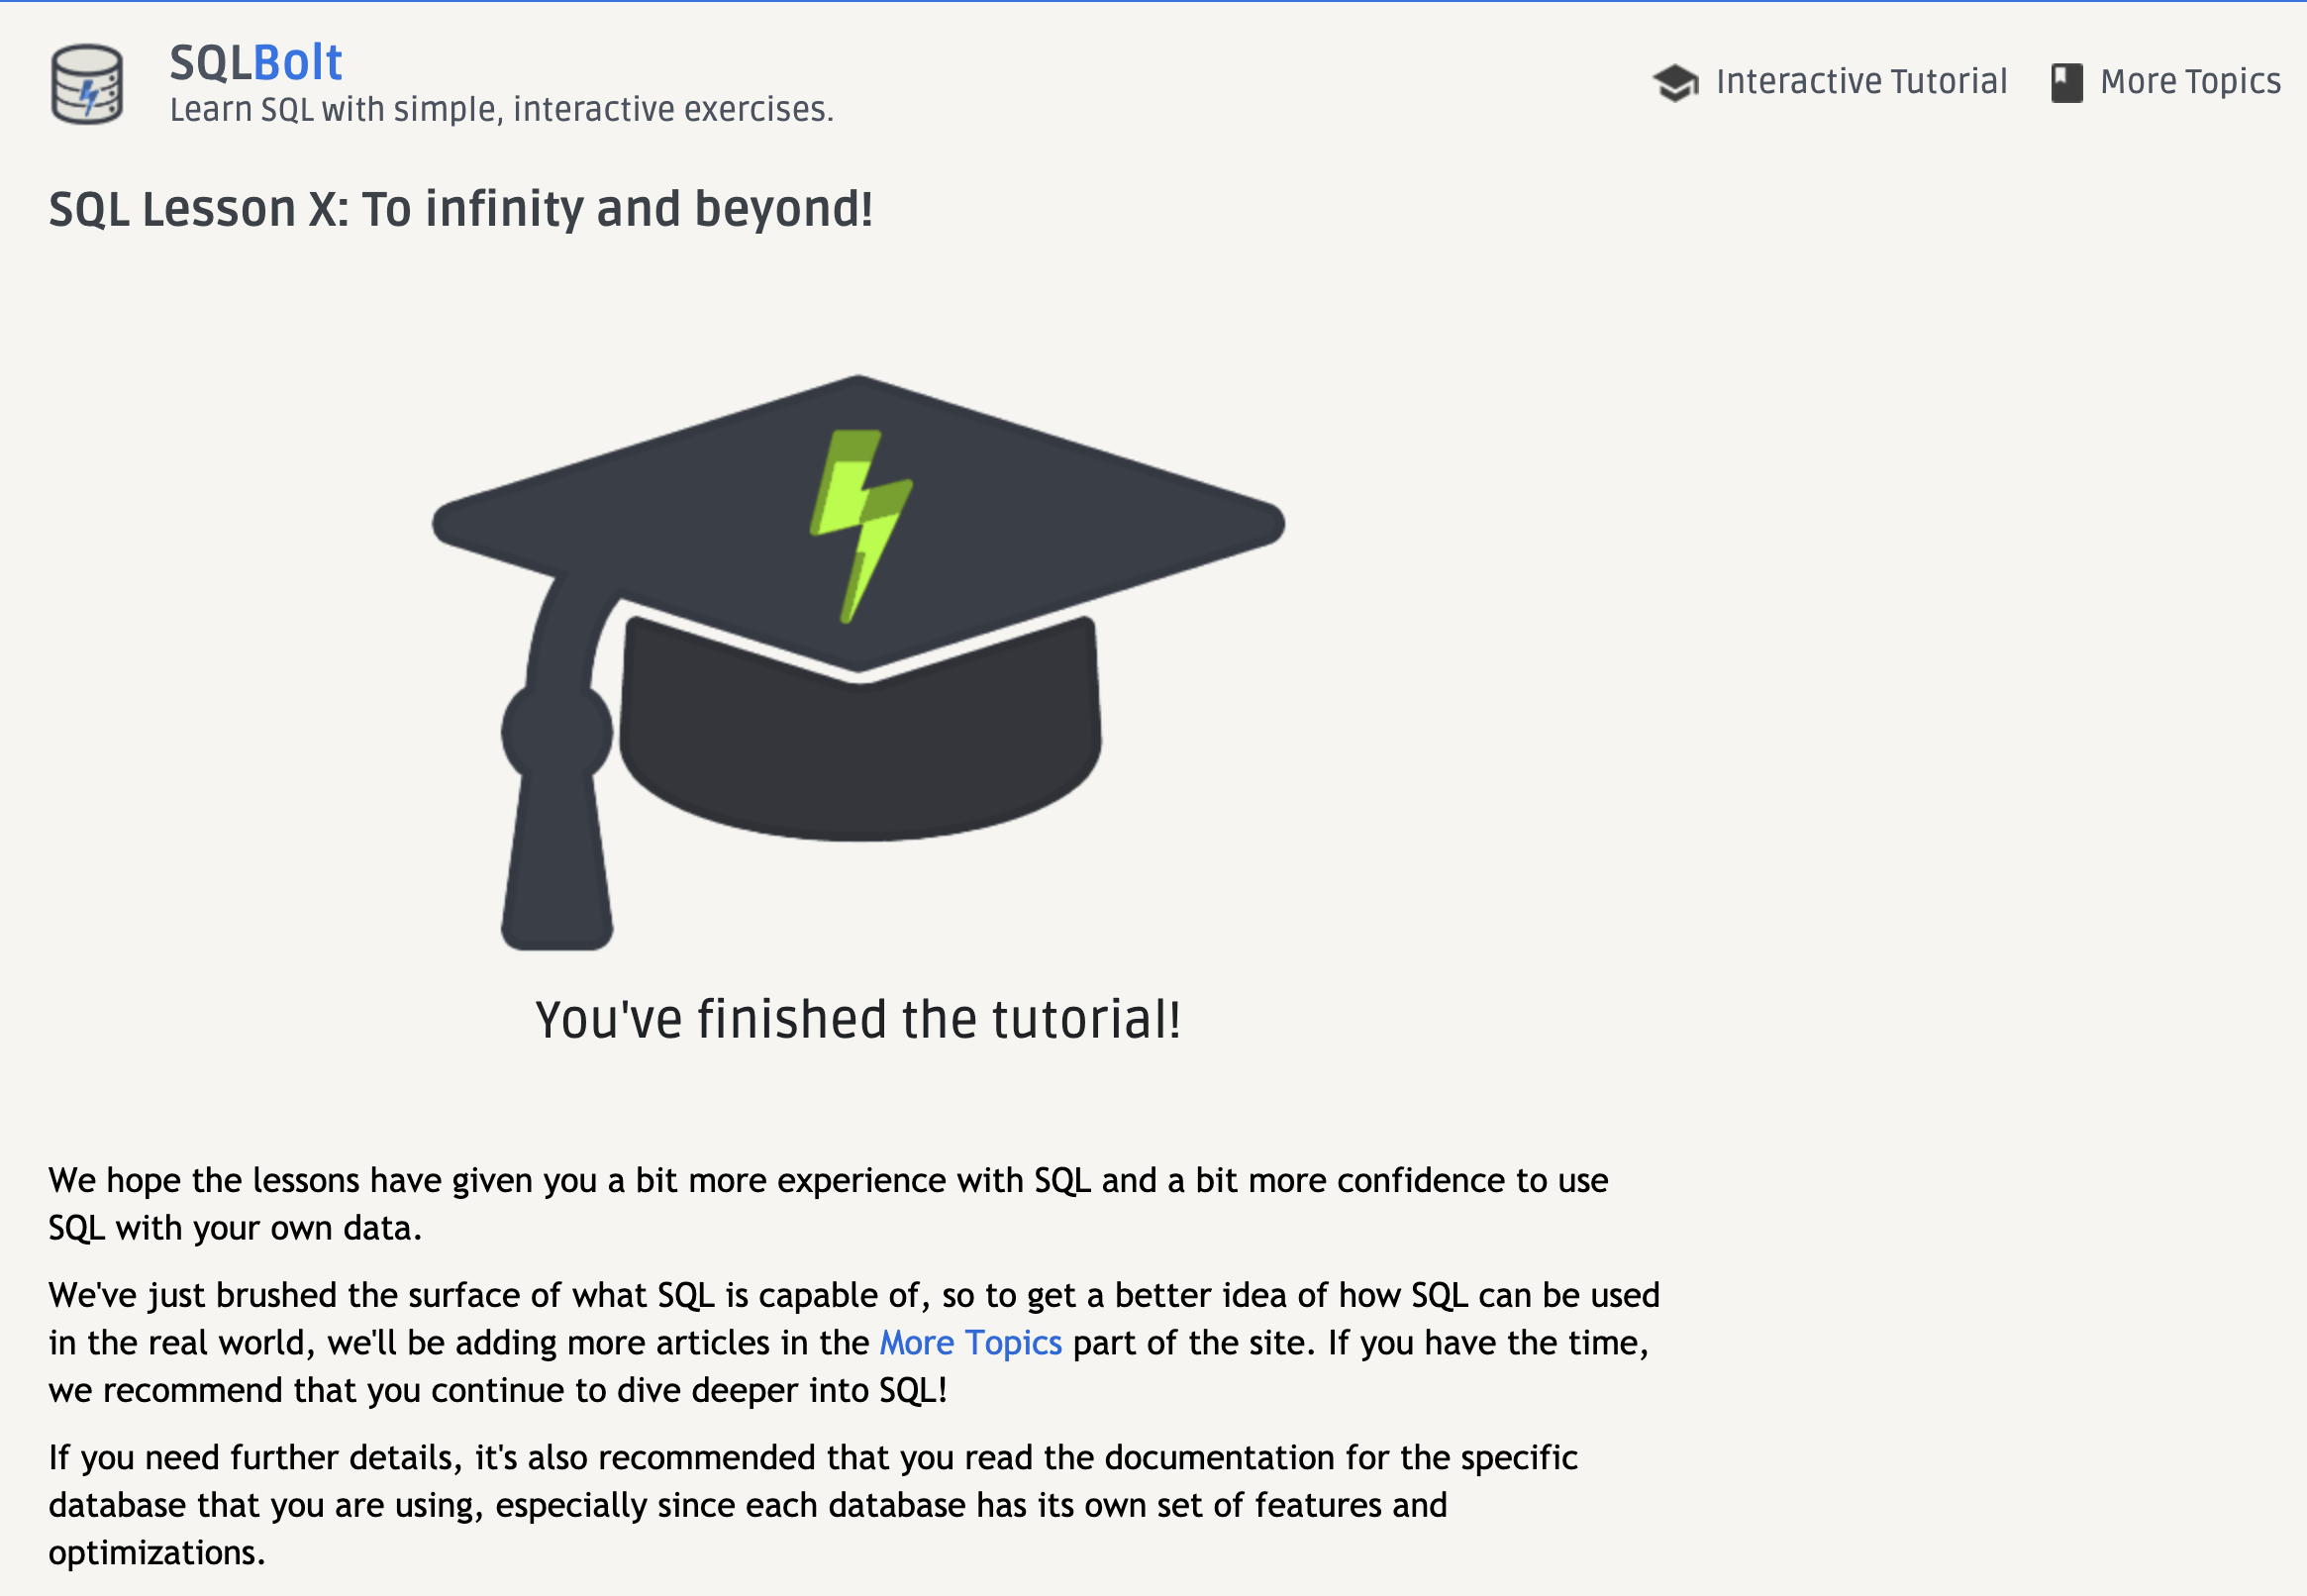Open the Interactive Tutorial nav item
This screenshot has width=2307, height=1596.
1860,82
